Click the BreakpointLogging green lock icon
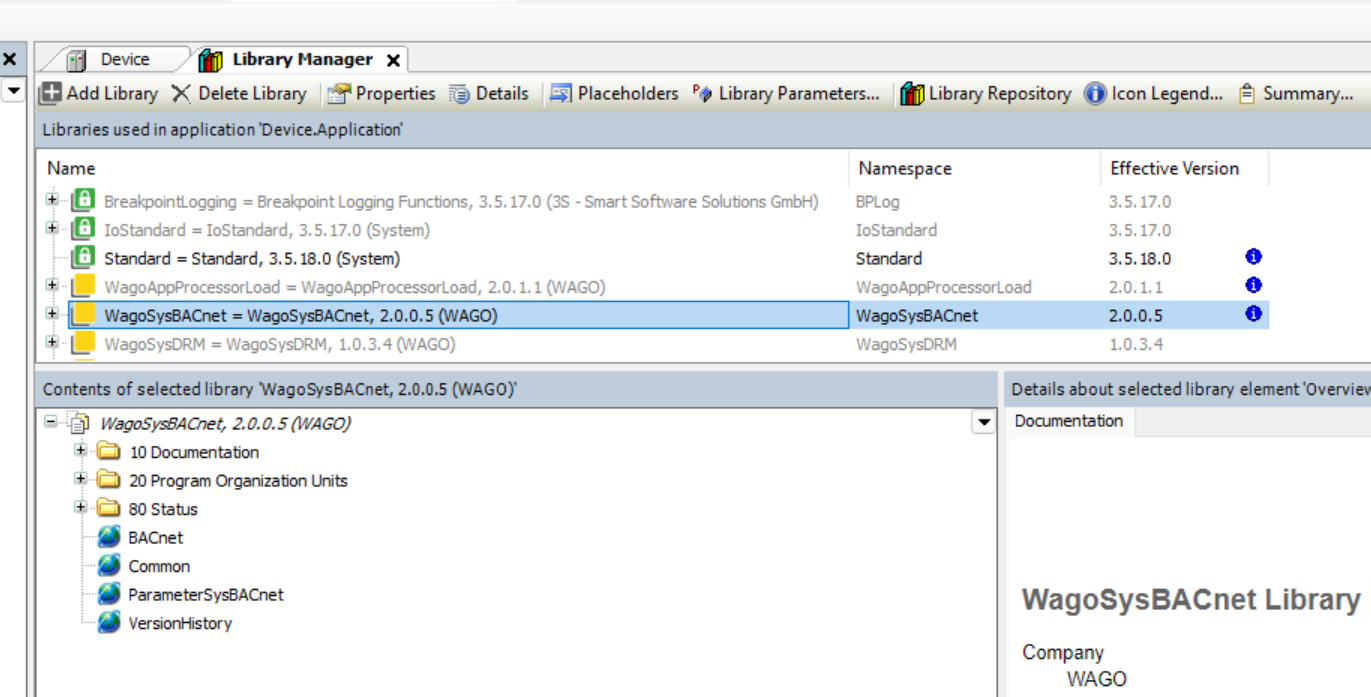1371x697 pixels. (83, 201)
